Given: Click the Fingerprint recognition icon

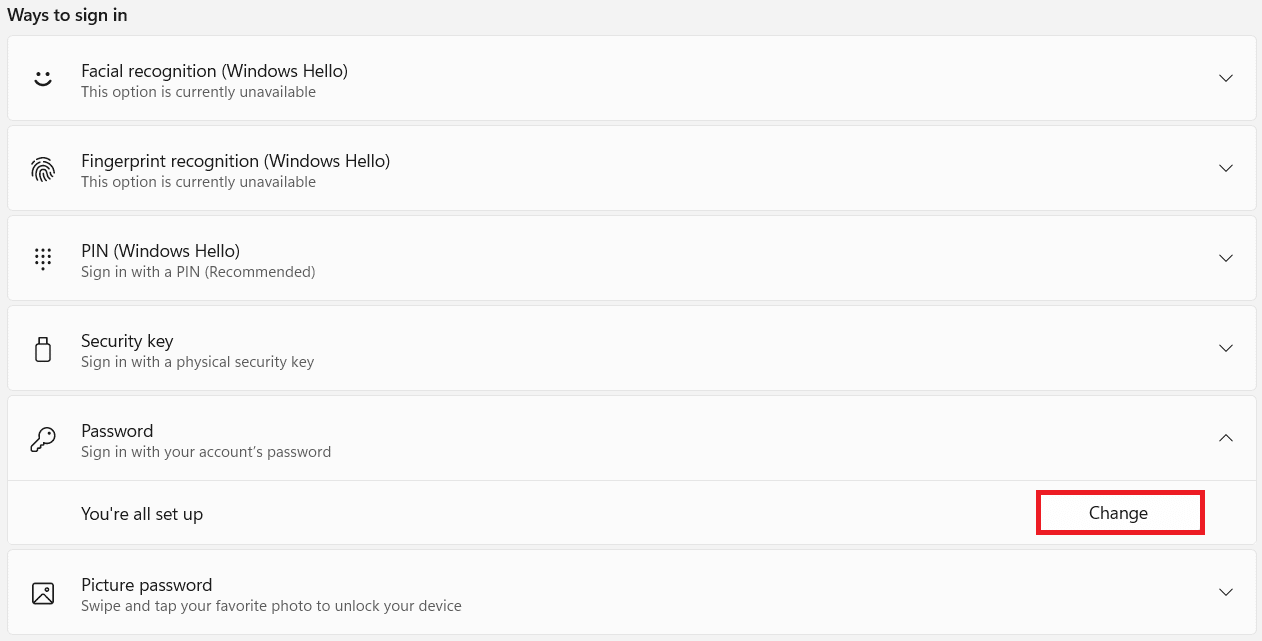Looking at the screenshot, I should (43, 169).
